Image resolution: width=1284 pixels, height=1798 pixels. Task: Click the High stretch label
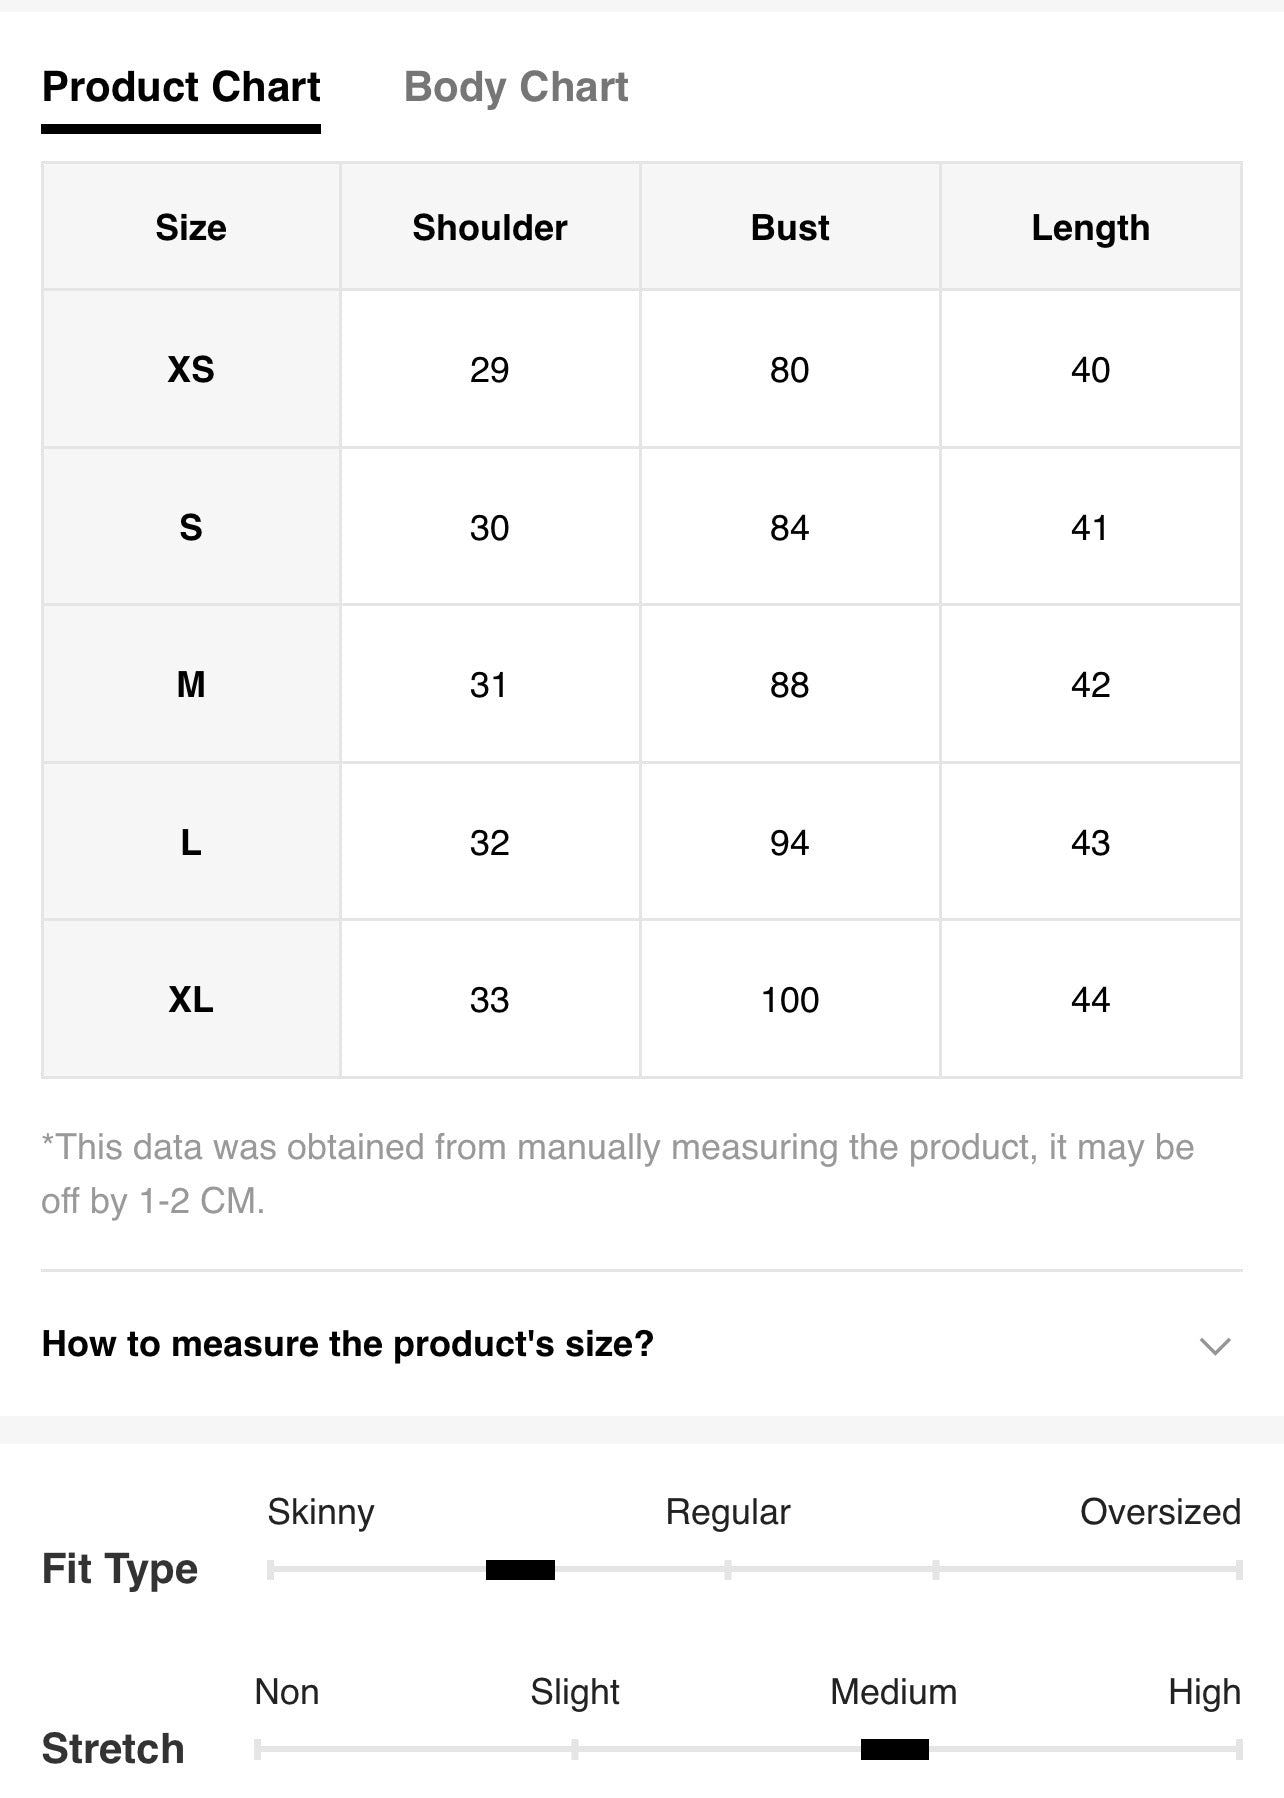pyautogui.click(x=1204, y=1692)
